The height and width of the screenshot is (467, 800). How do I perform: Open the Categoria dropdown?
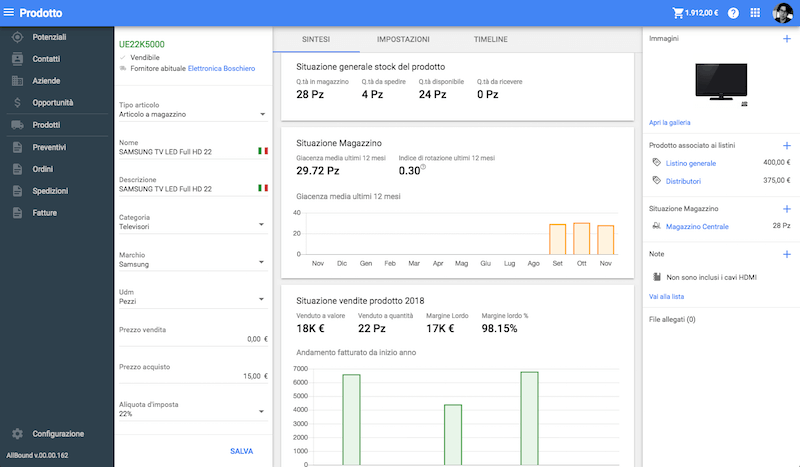262,225
